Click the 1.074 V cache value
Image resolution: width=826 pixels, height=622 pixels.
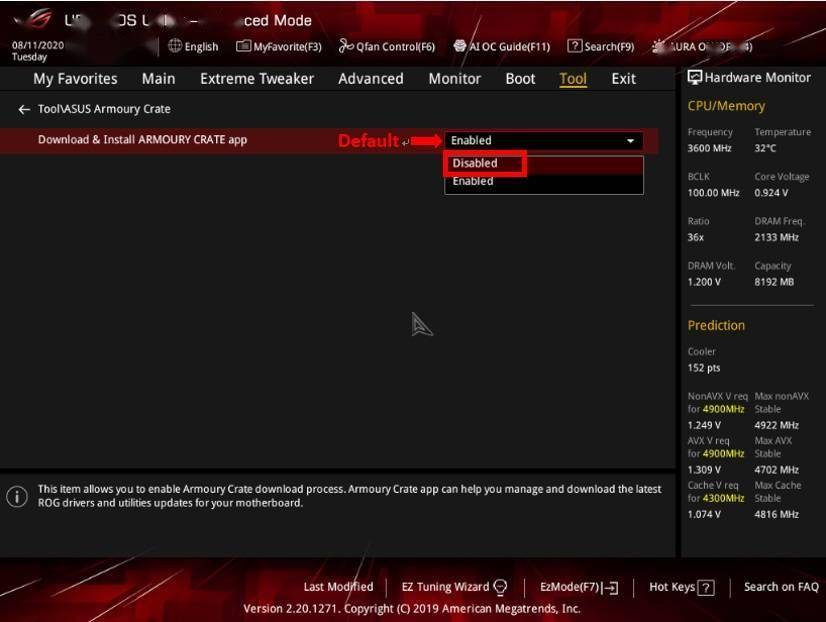(x=704, y=515)
